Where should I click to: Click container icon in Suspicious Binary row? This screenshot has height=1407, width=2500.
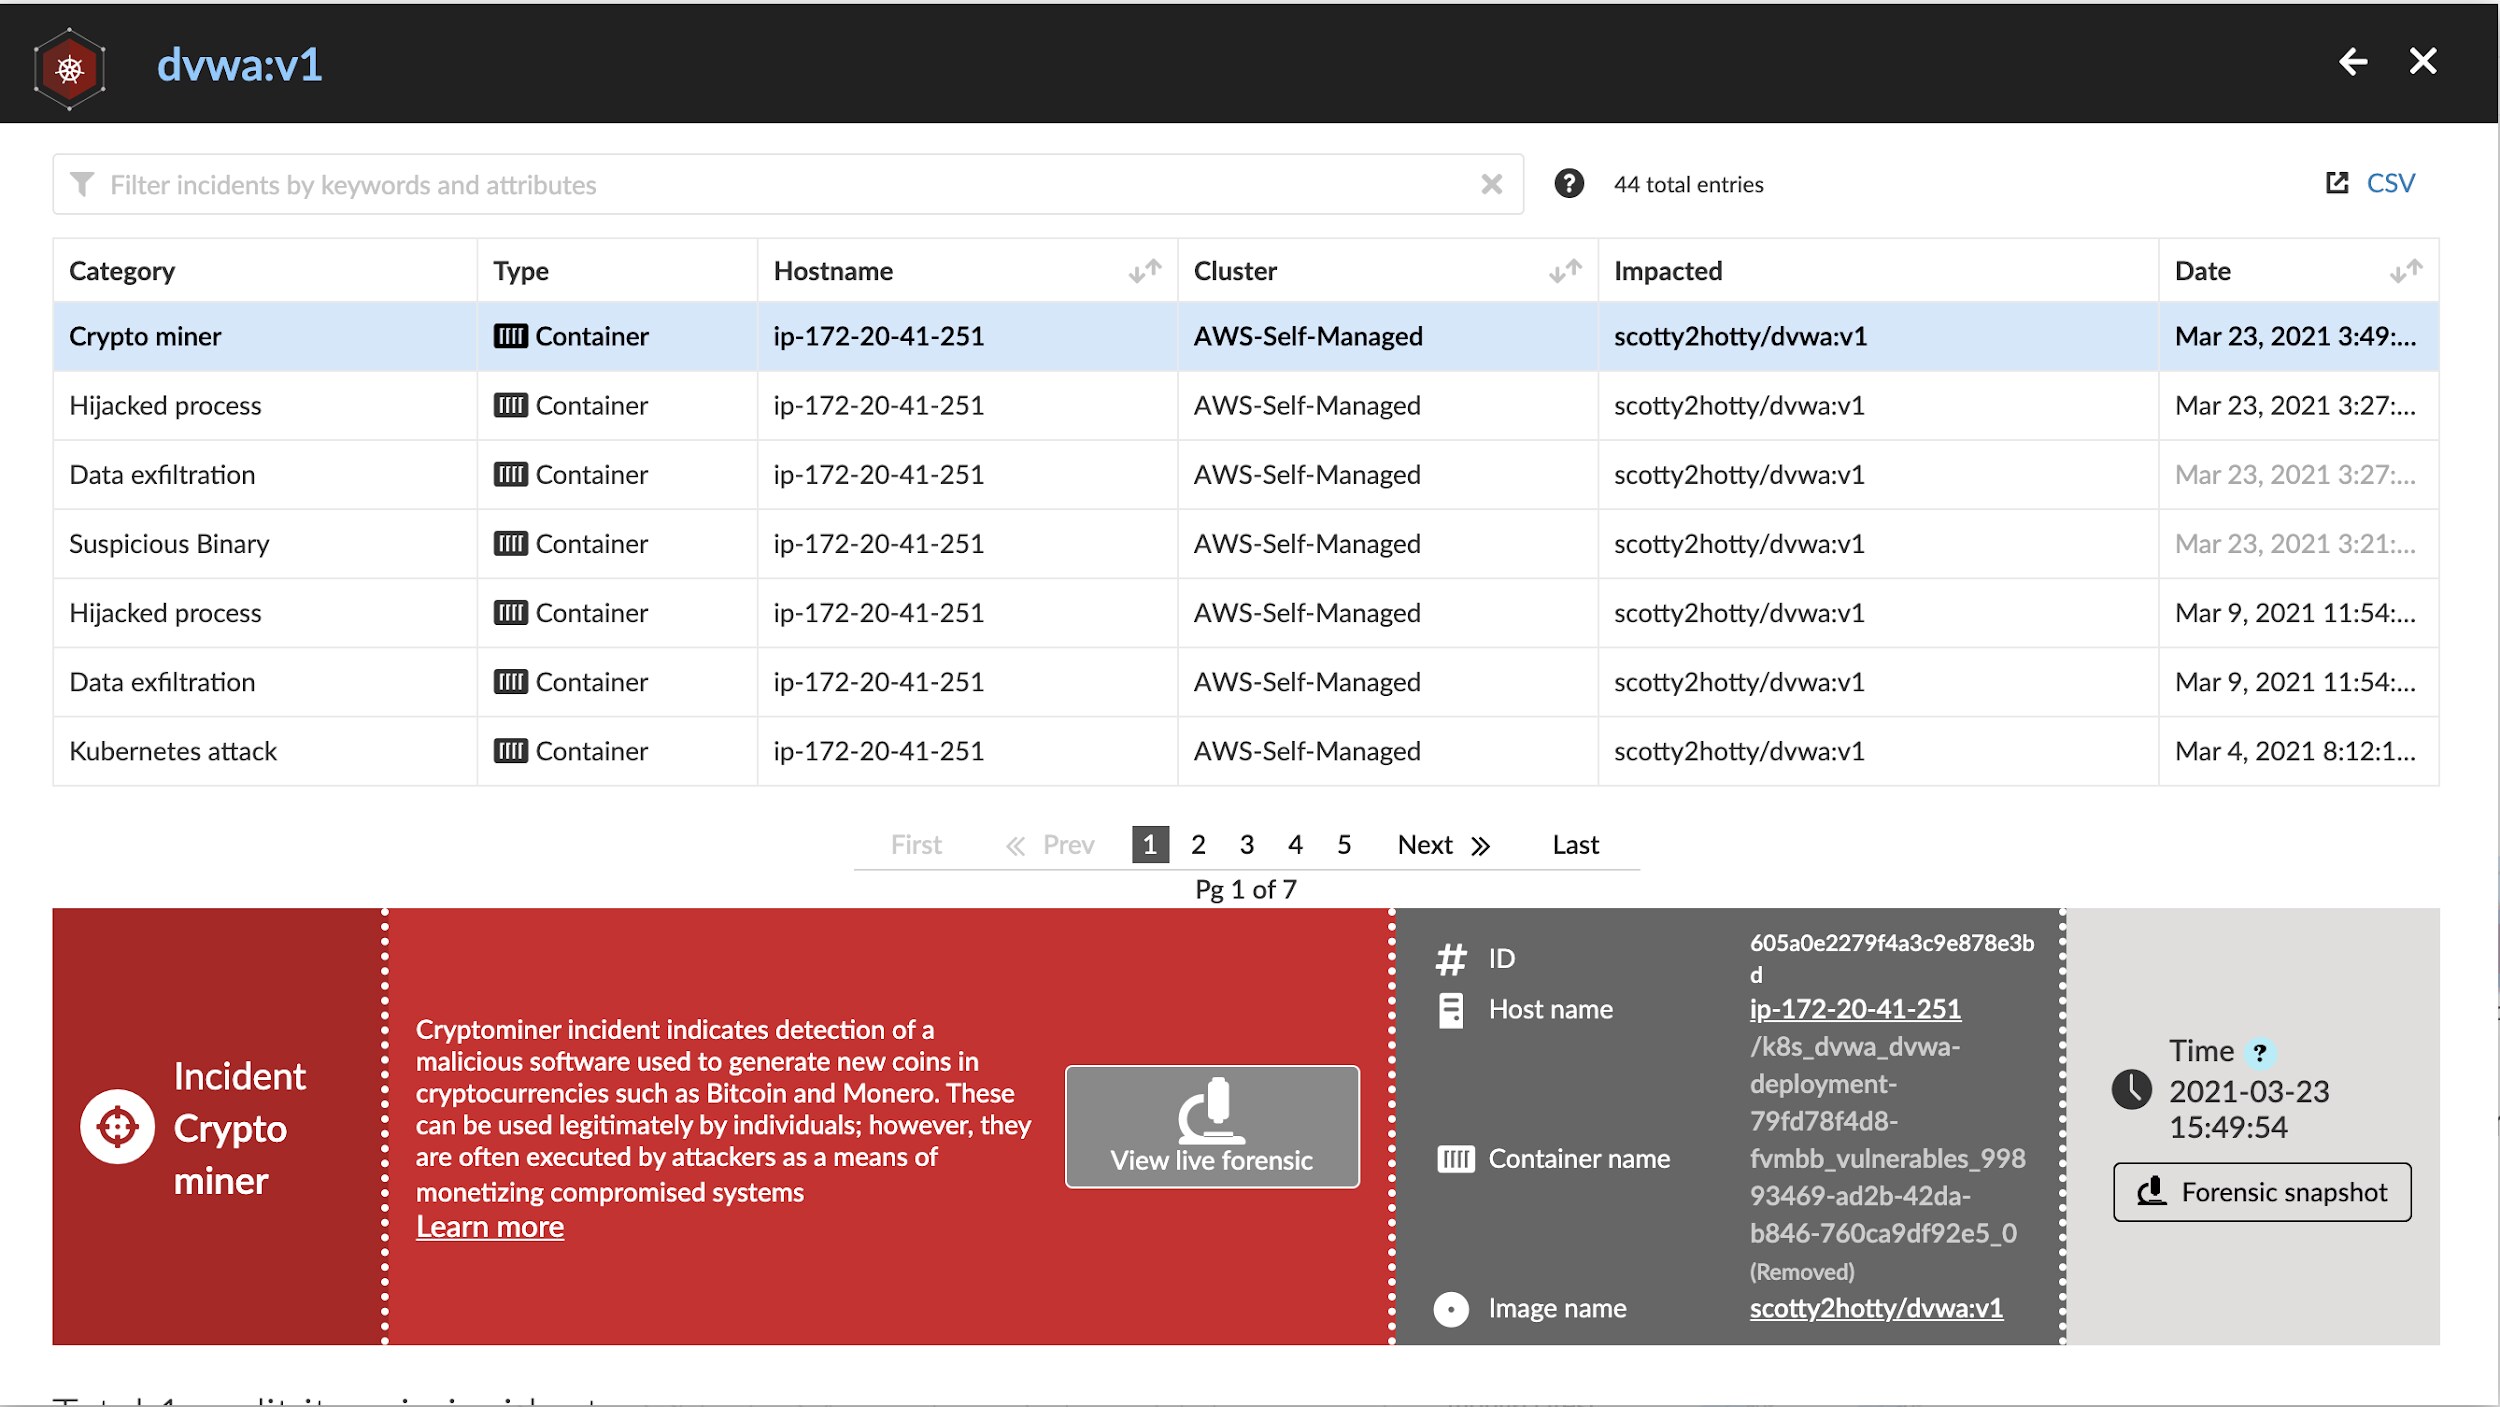511,544
